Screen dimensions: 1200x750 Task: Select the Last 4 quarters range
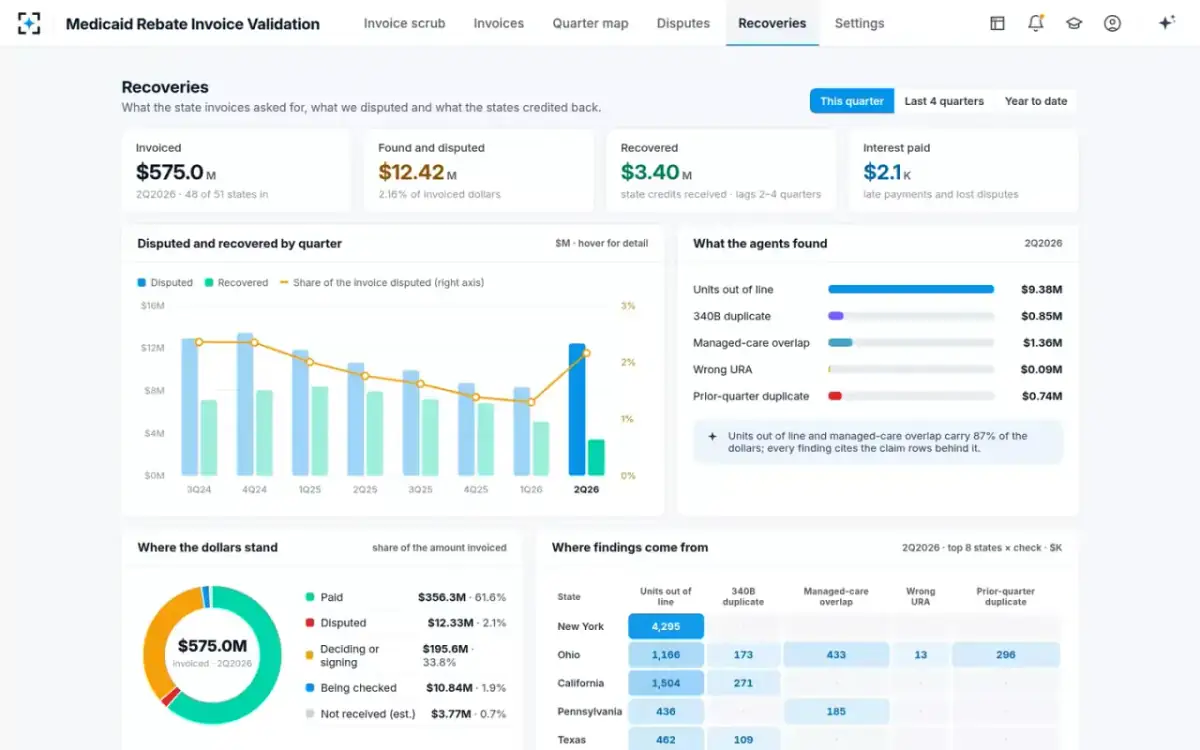pyautogui.click(x=944, y=101)
